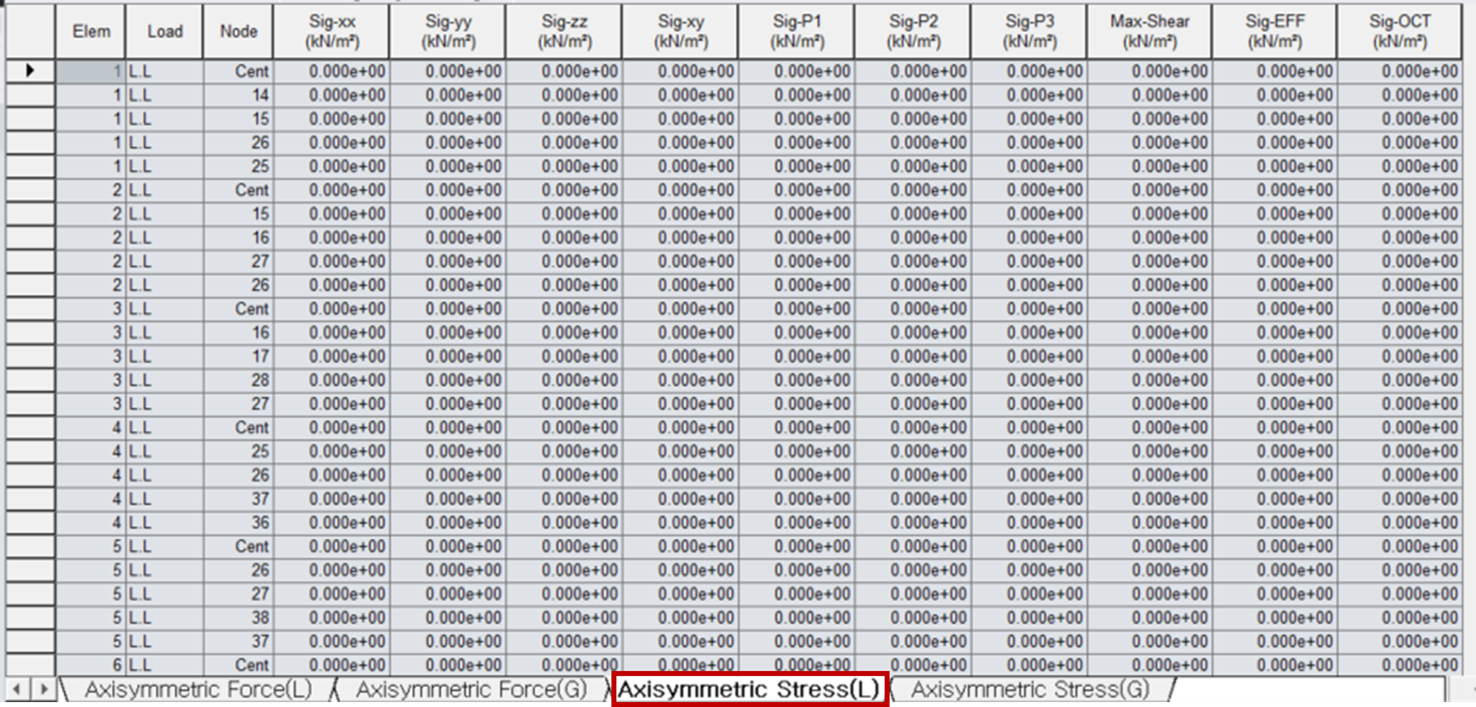Click the Elem column header
This screenshot has width=1476, height=707.
point(91,32)
